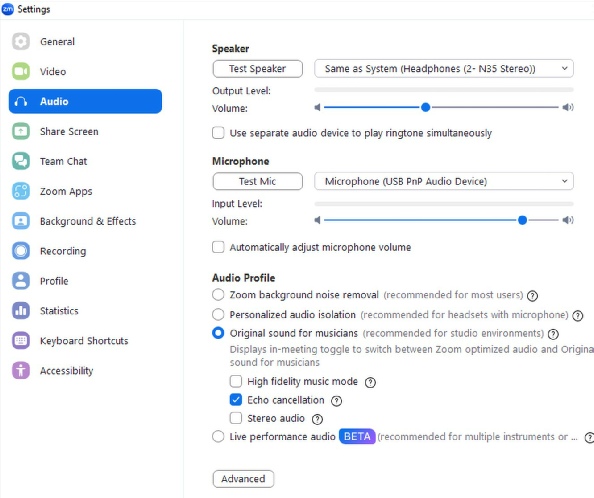Viewport: 594px width, 498px height.
Task: Select the Share Screen sidebar icon
Action: [x=21, y=131]
